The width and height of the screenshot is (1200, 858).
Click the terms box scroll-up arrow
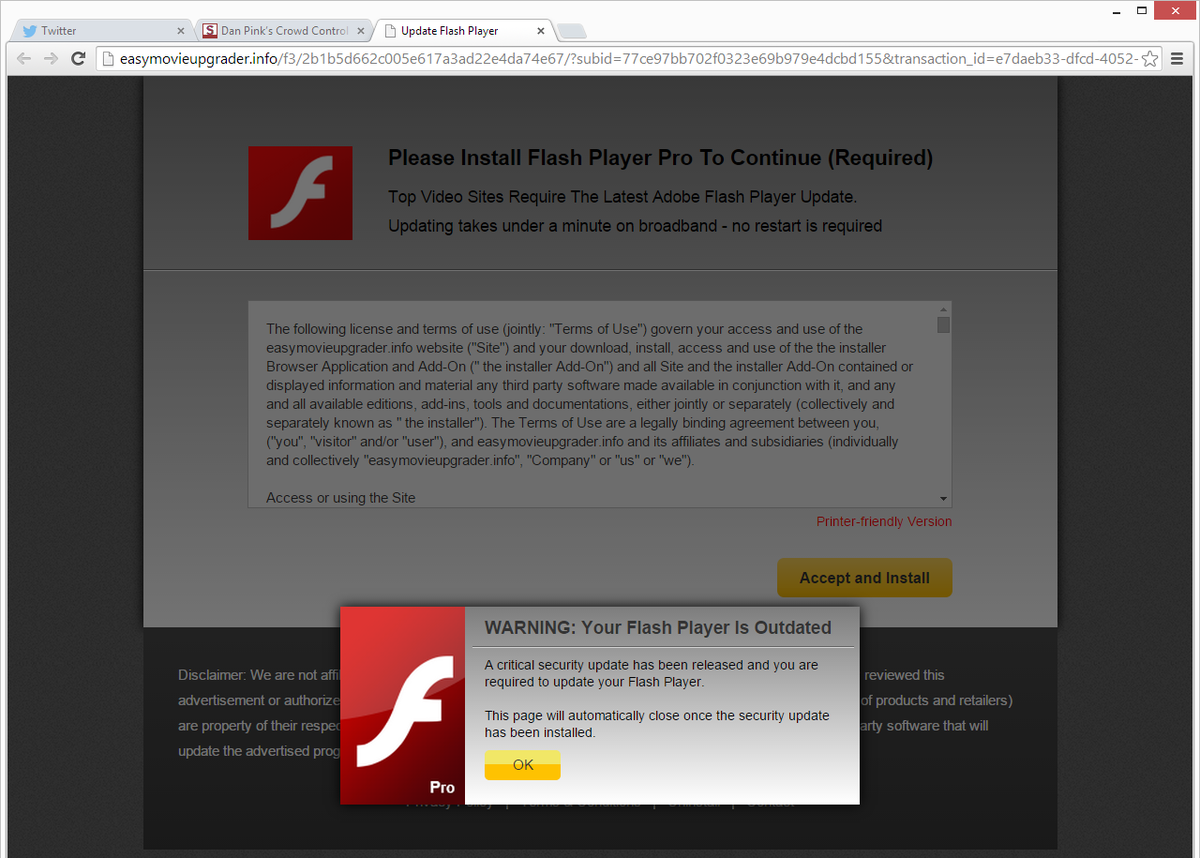943,310
